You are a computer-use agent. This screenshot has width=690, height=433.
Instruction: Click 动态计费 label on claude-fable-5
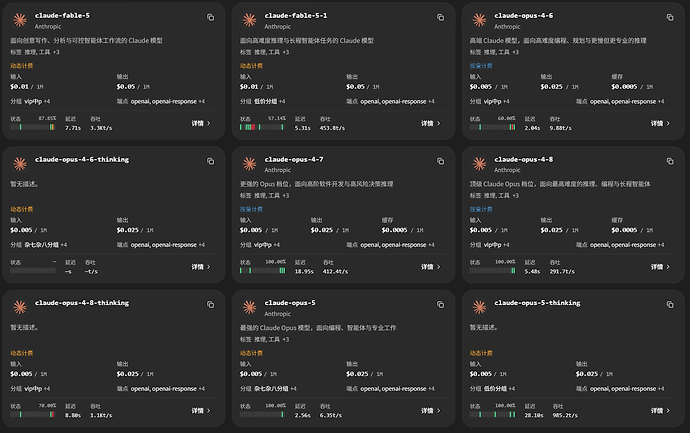(x=22, y=66)
